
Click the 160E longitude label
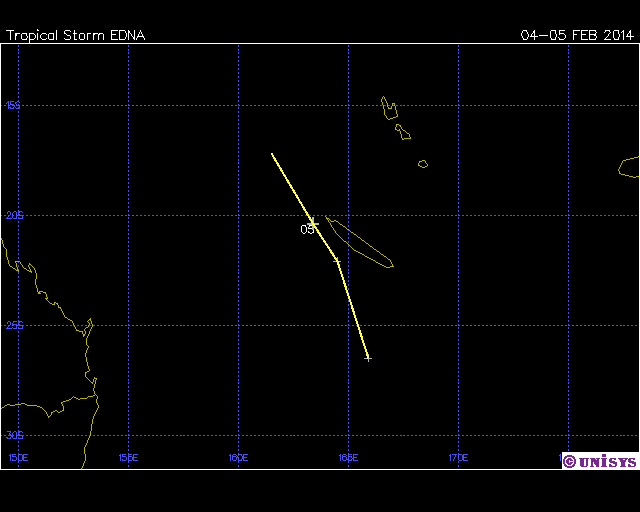click(x=238, y=458)
